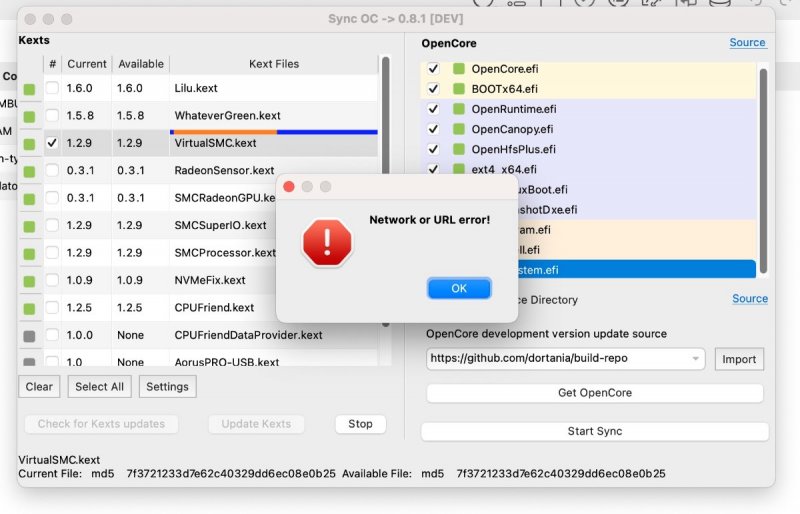The height and width of the screenshot is (514, 800).
Task: Click green square next to OpenCore.efi
Action: (x=459, y=68)
